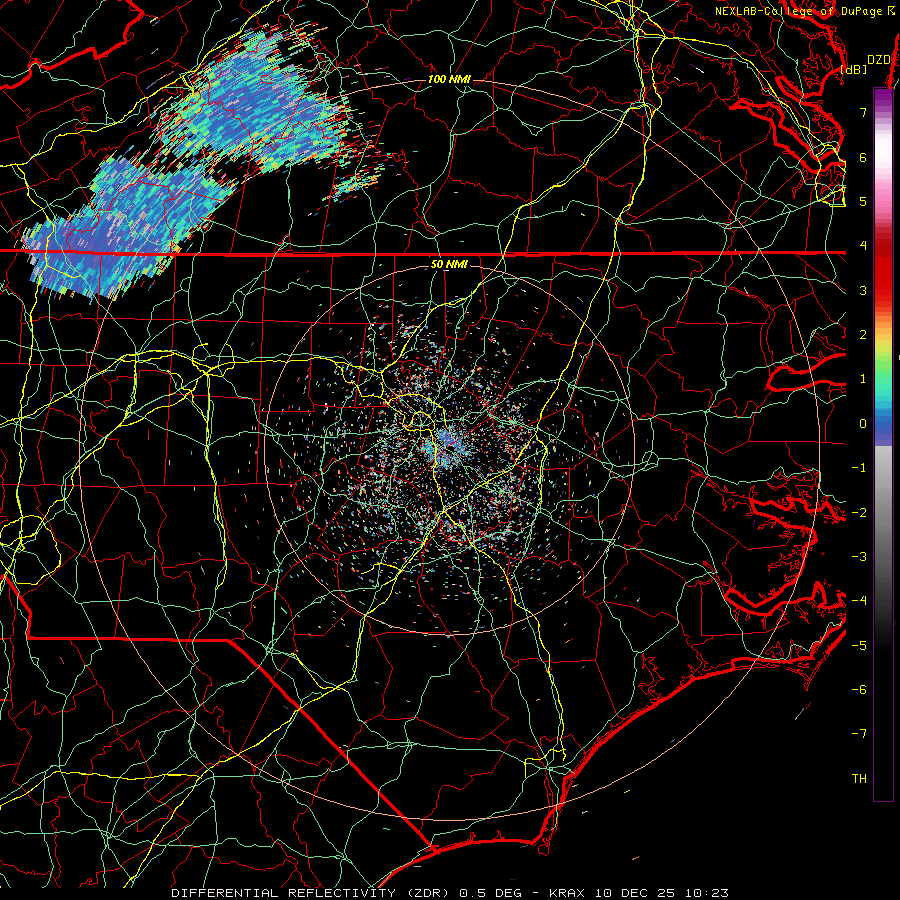Click the -2 scale value
Viewport: 900px width, 900px height.
click(859, 512)
